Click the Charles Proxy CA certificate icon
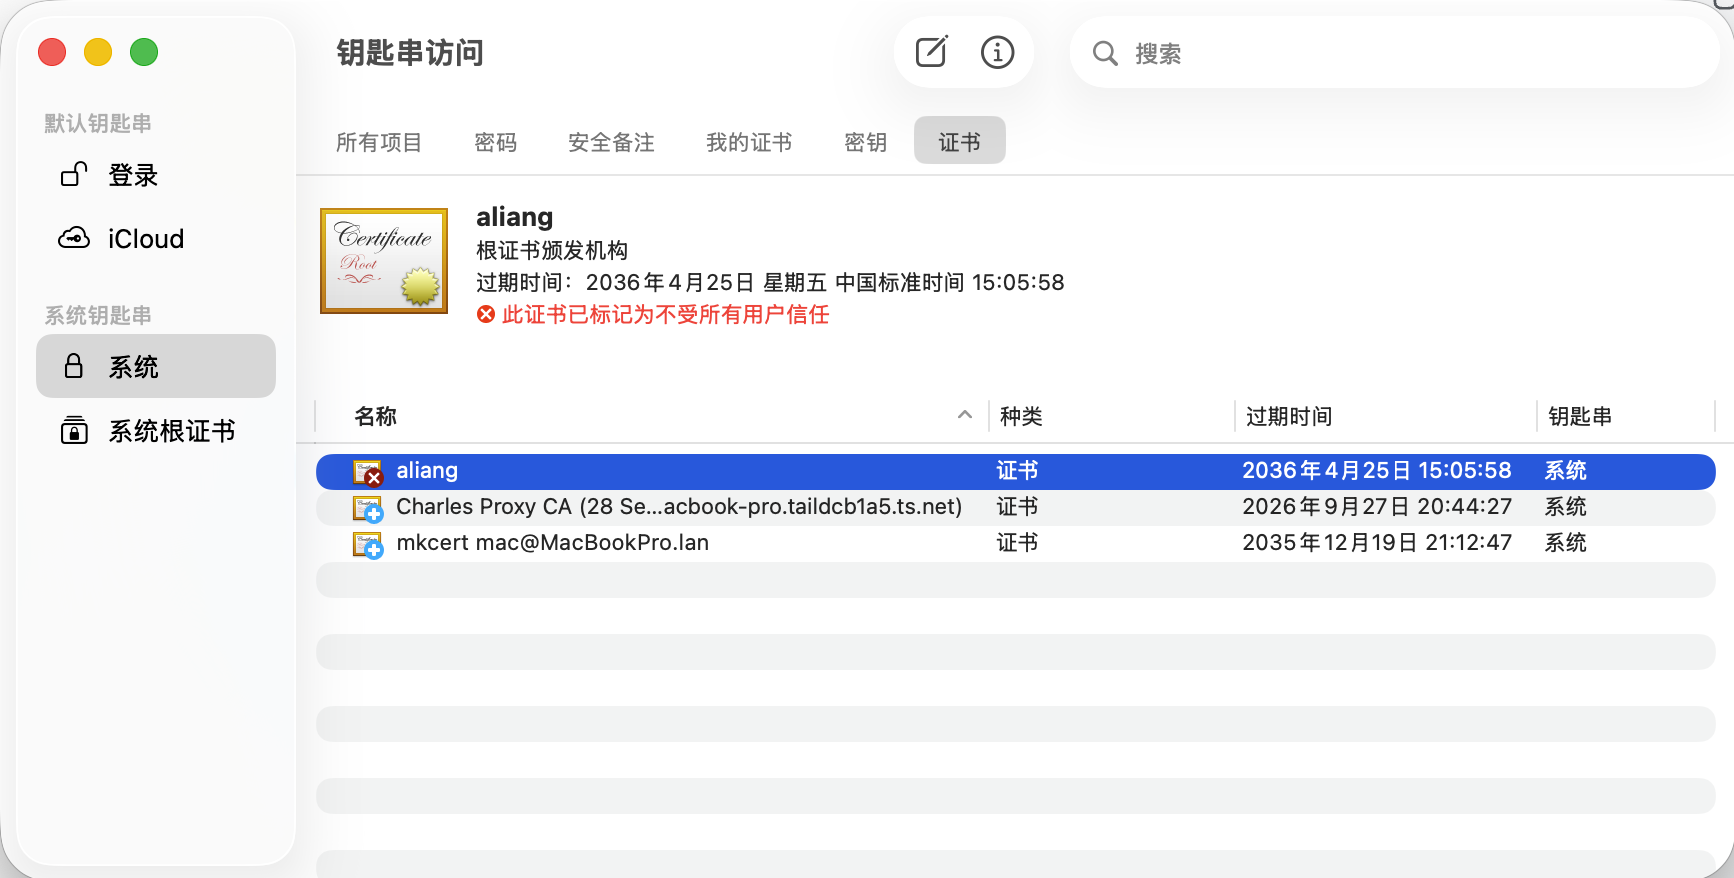Image resolution: width=1734 pixels, height=878 pixels. 368,508
